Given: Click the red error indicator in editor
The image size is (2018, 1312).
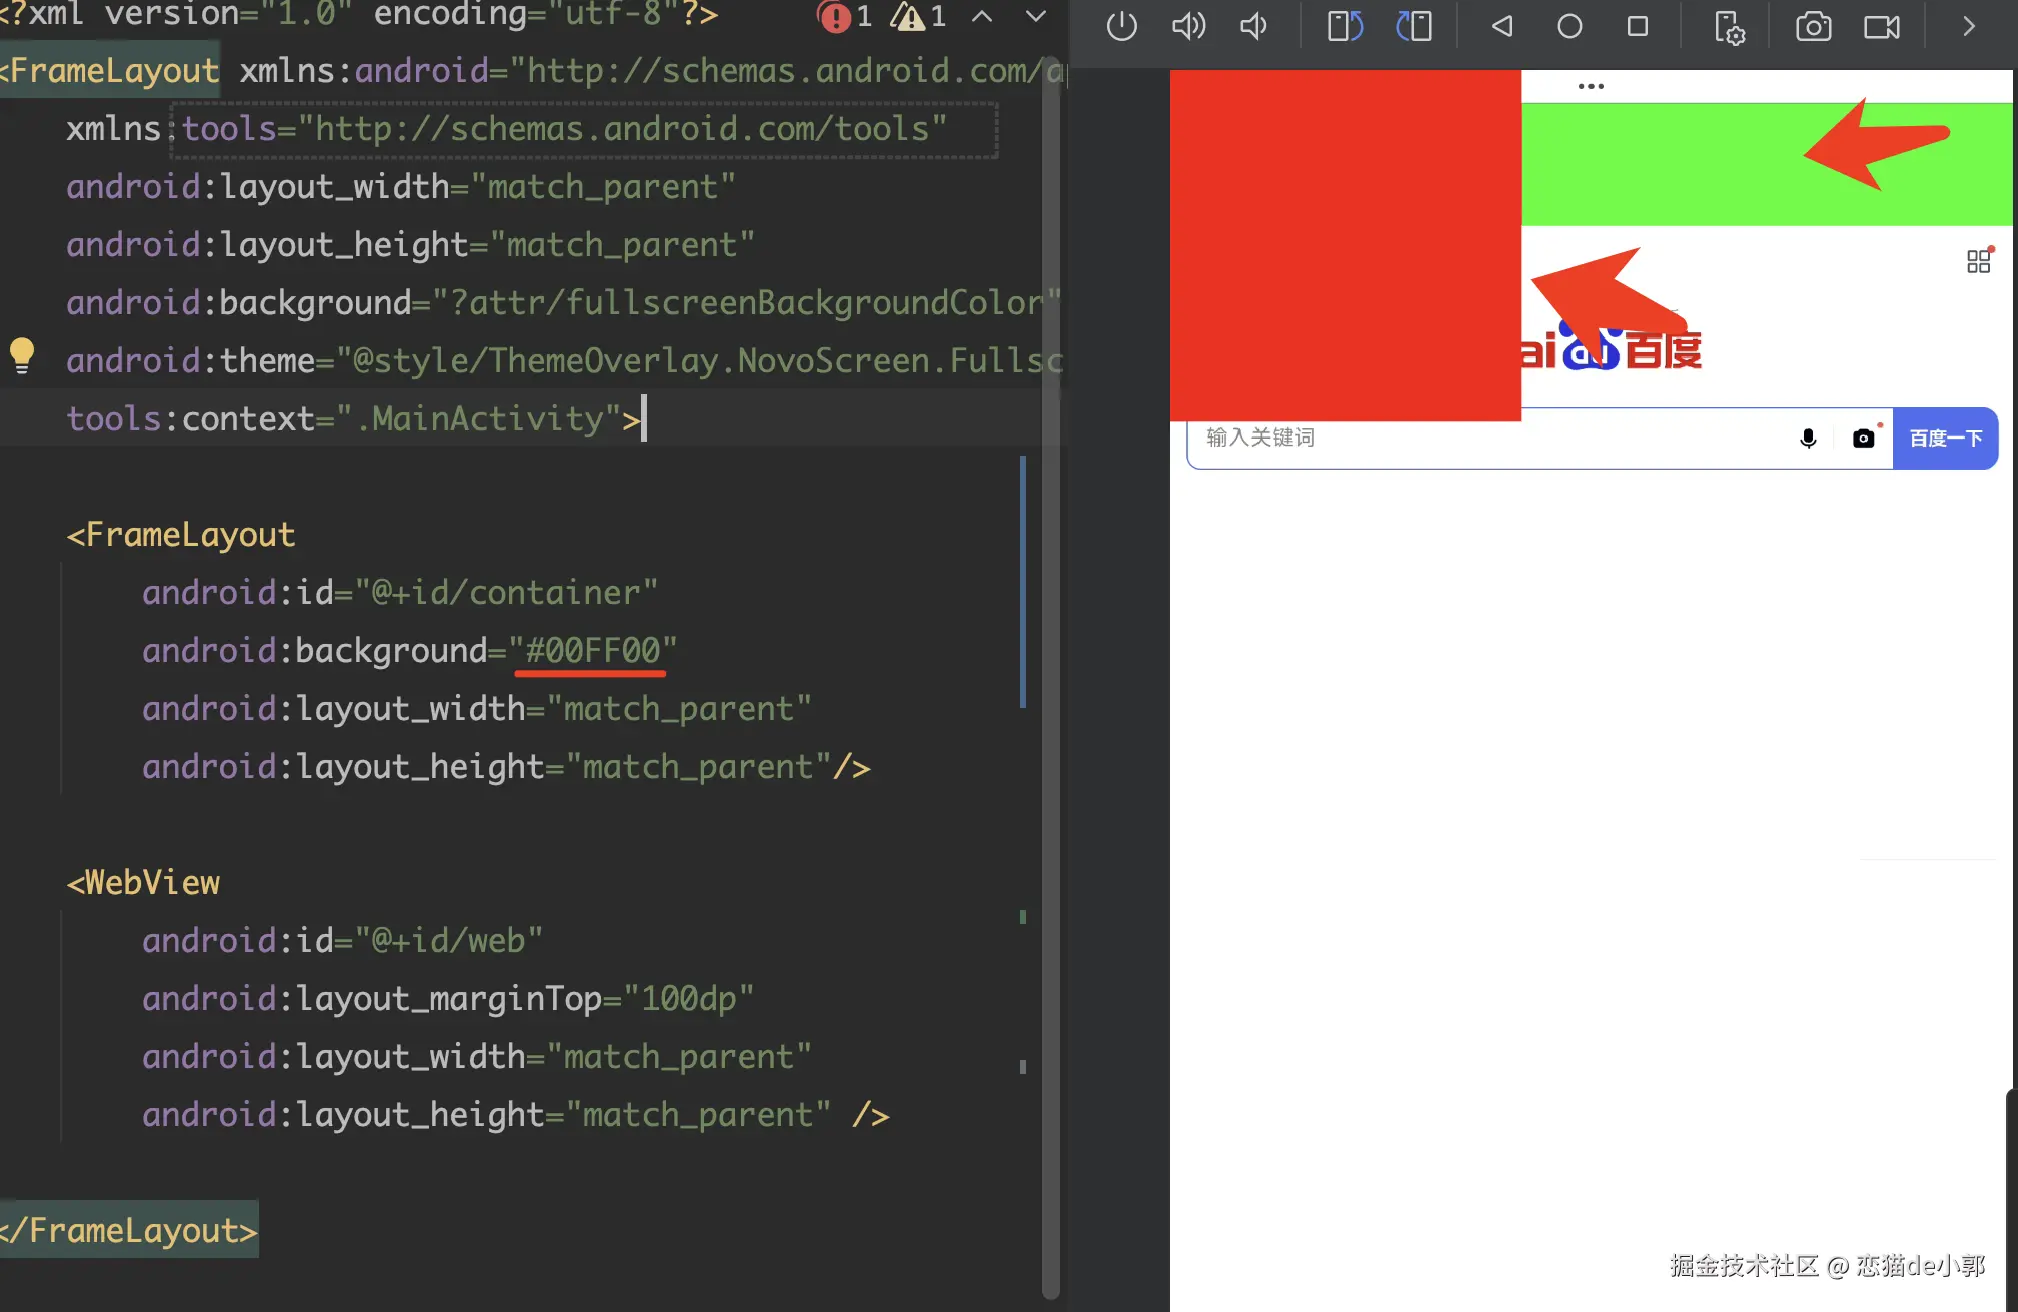Looking at the screenshot, I should point(845,16).
